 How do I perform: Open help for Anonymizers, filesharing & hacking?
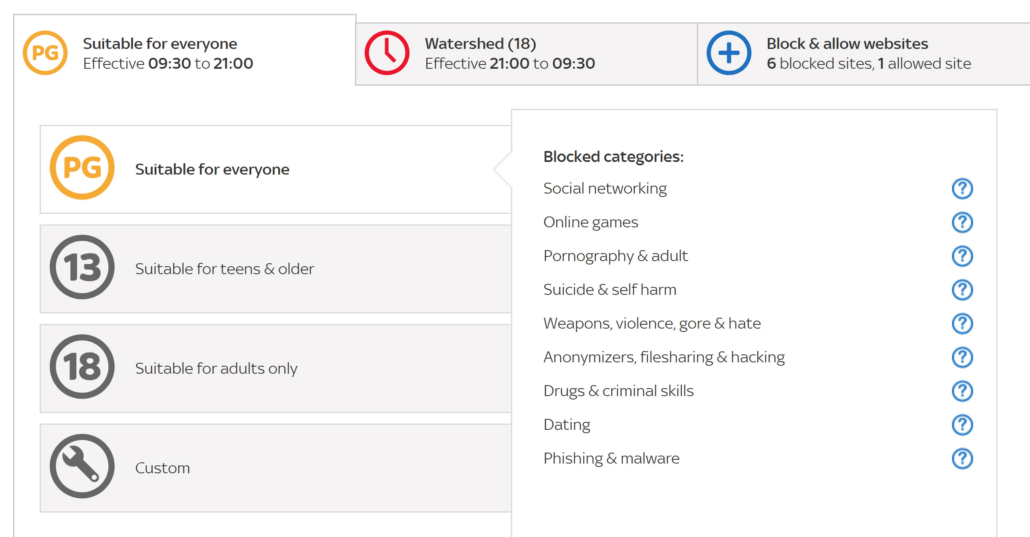tap(962, 357)
